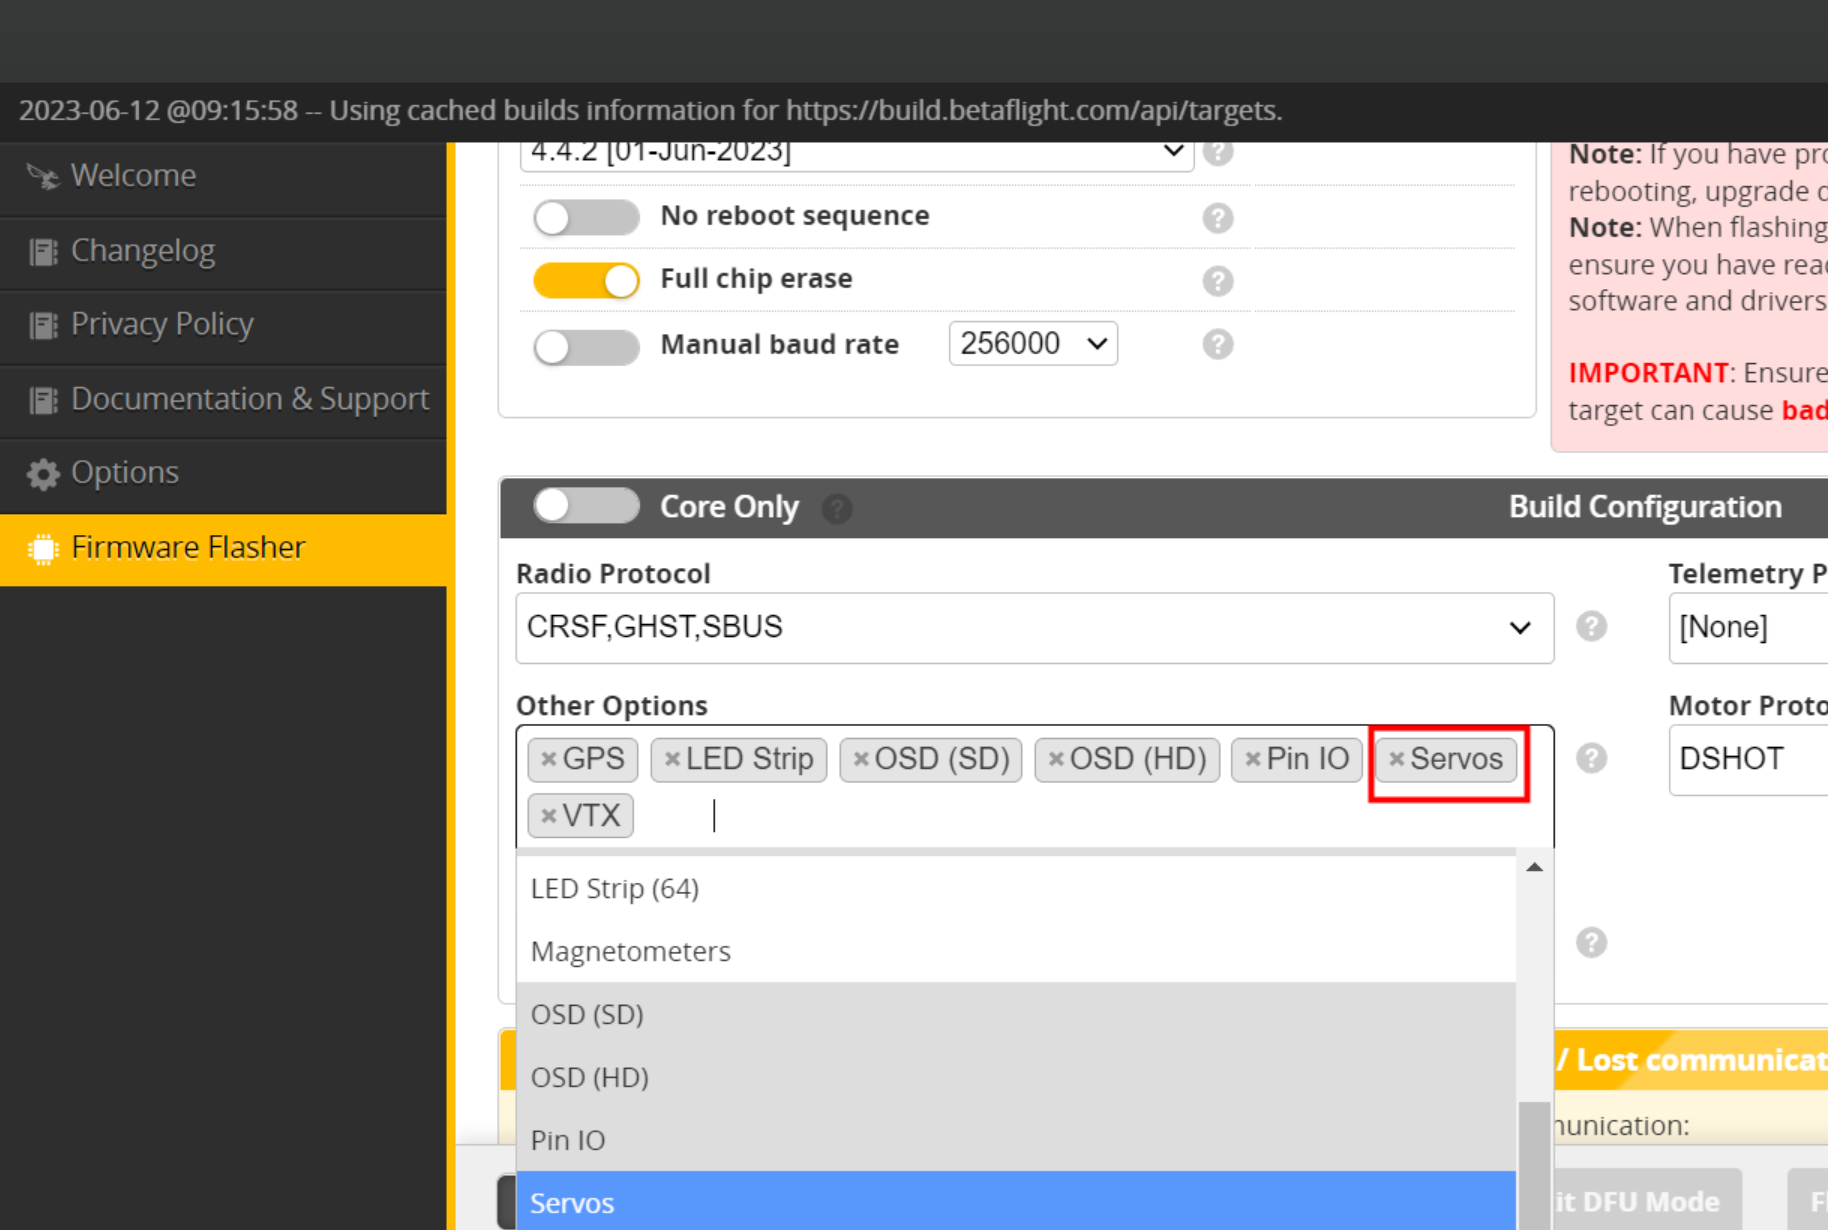This screenshot has height=1230, width=1828.
Task: Remove the GPS tag
Action: tap(548, 760)
